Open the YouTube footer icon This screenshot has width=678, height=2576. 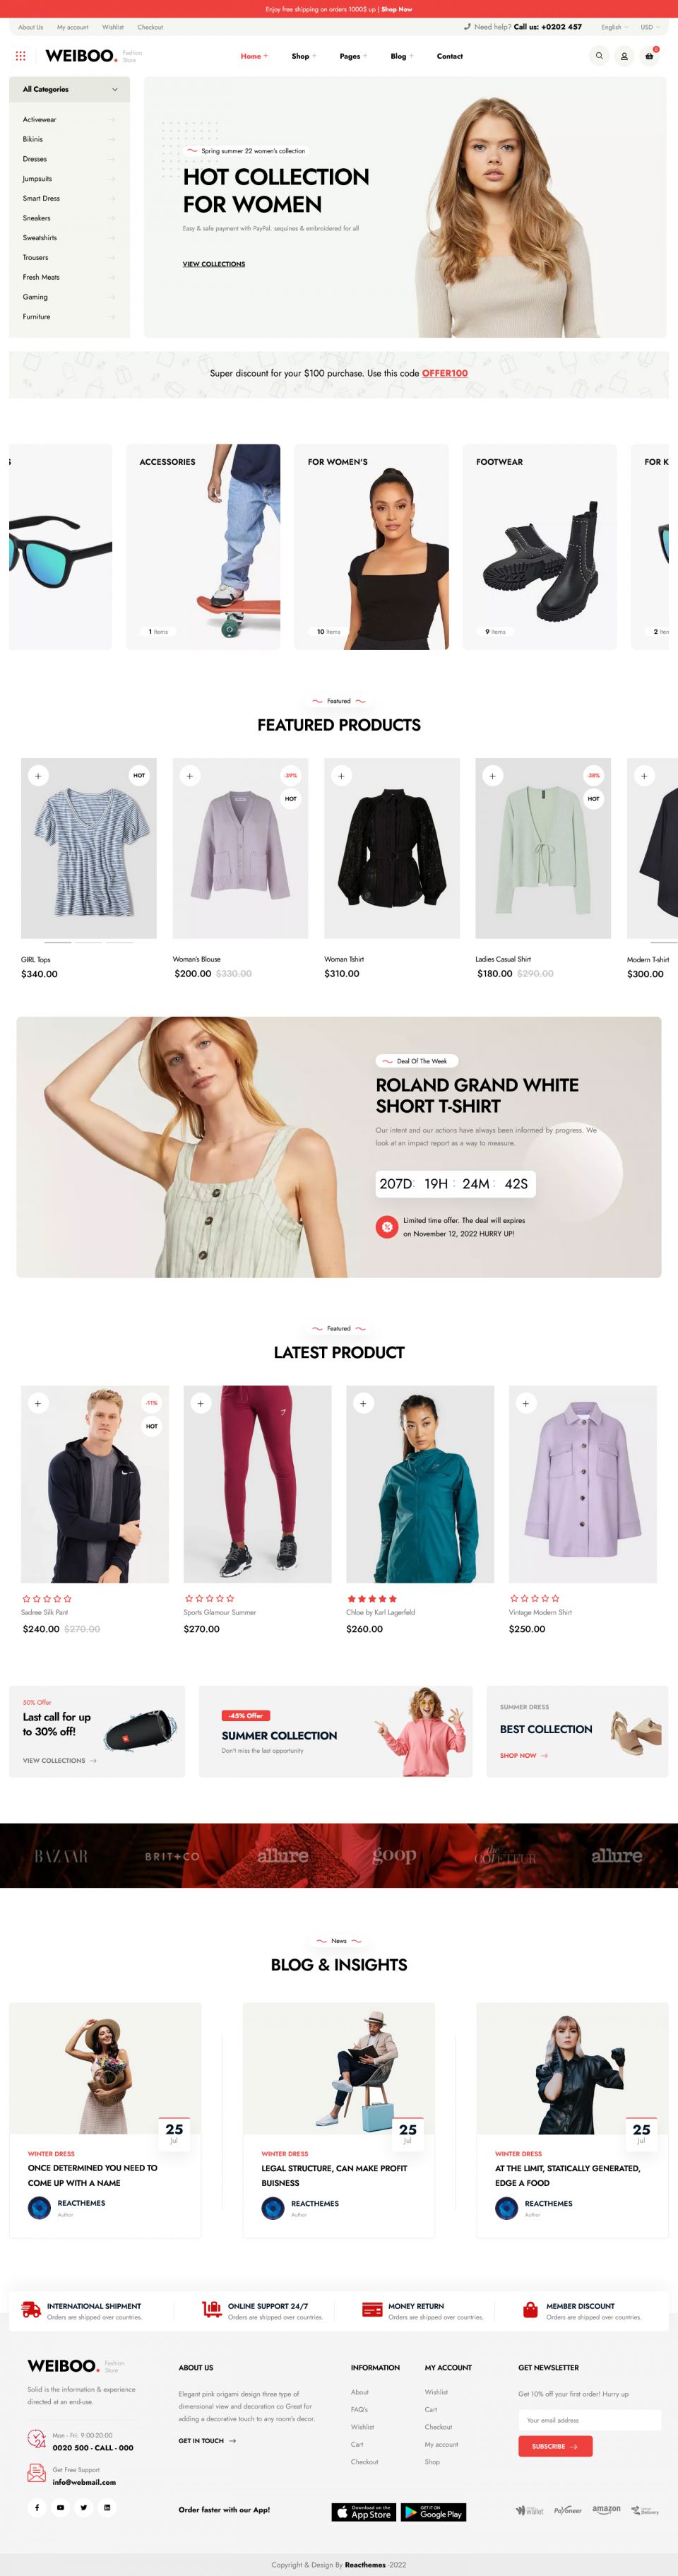coord(60,2507)
